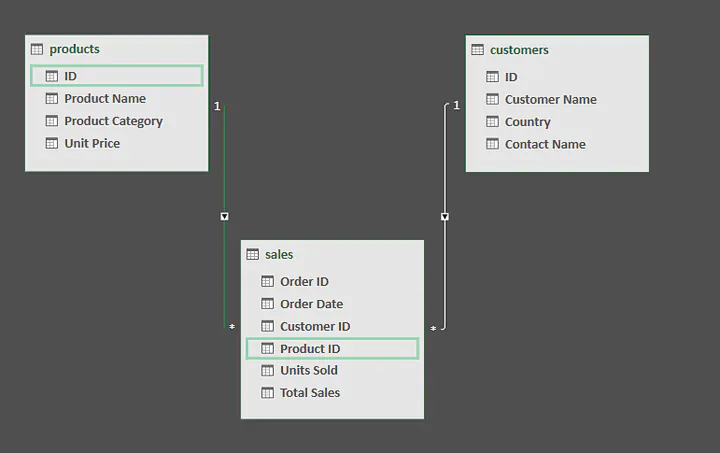Select the sales table header

pos(332,254)
